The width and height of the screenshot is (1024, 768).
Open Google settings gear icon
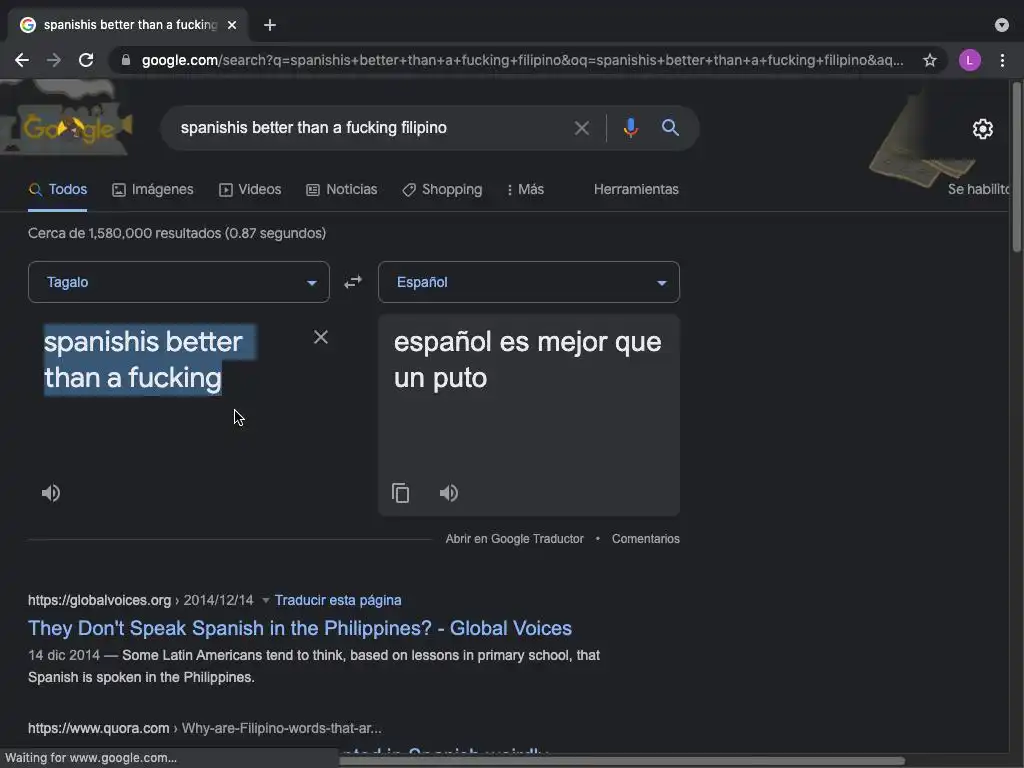[x=982, y=129]
